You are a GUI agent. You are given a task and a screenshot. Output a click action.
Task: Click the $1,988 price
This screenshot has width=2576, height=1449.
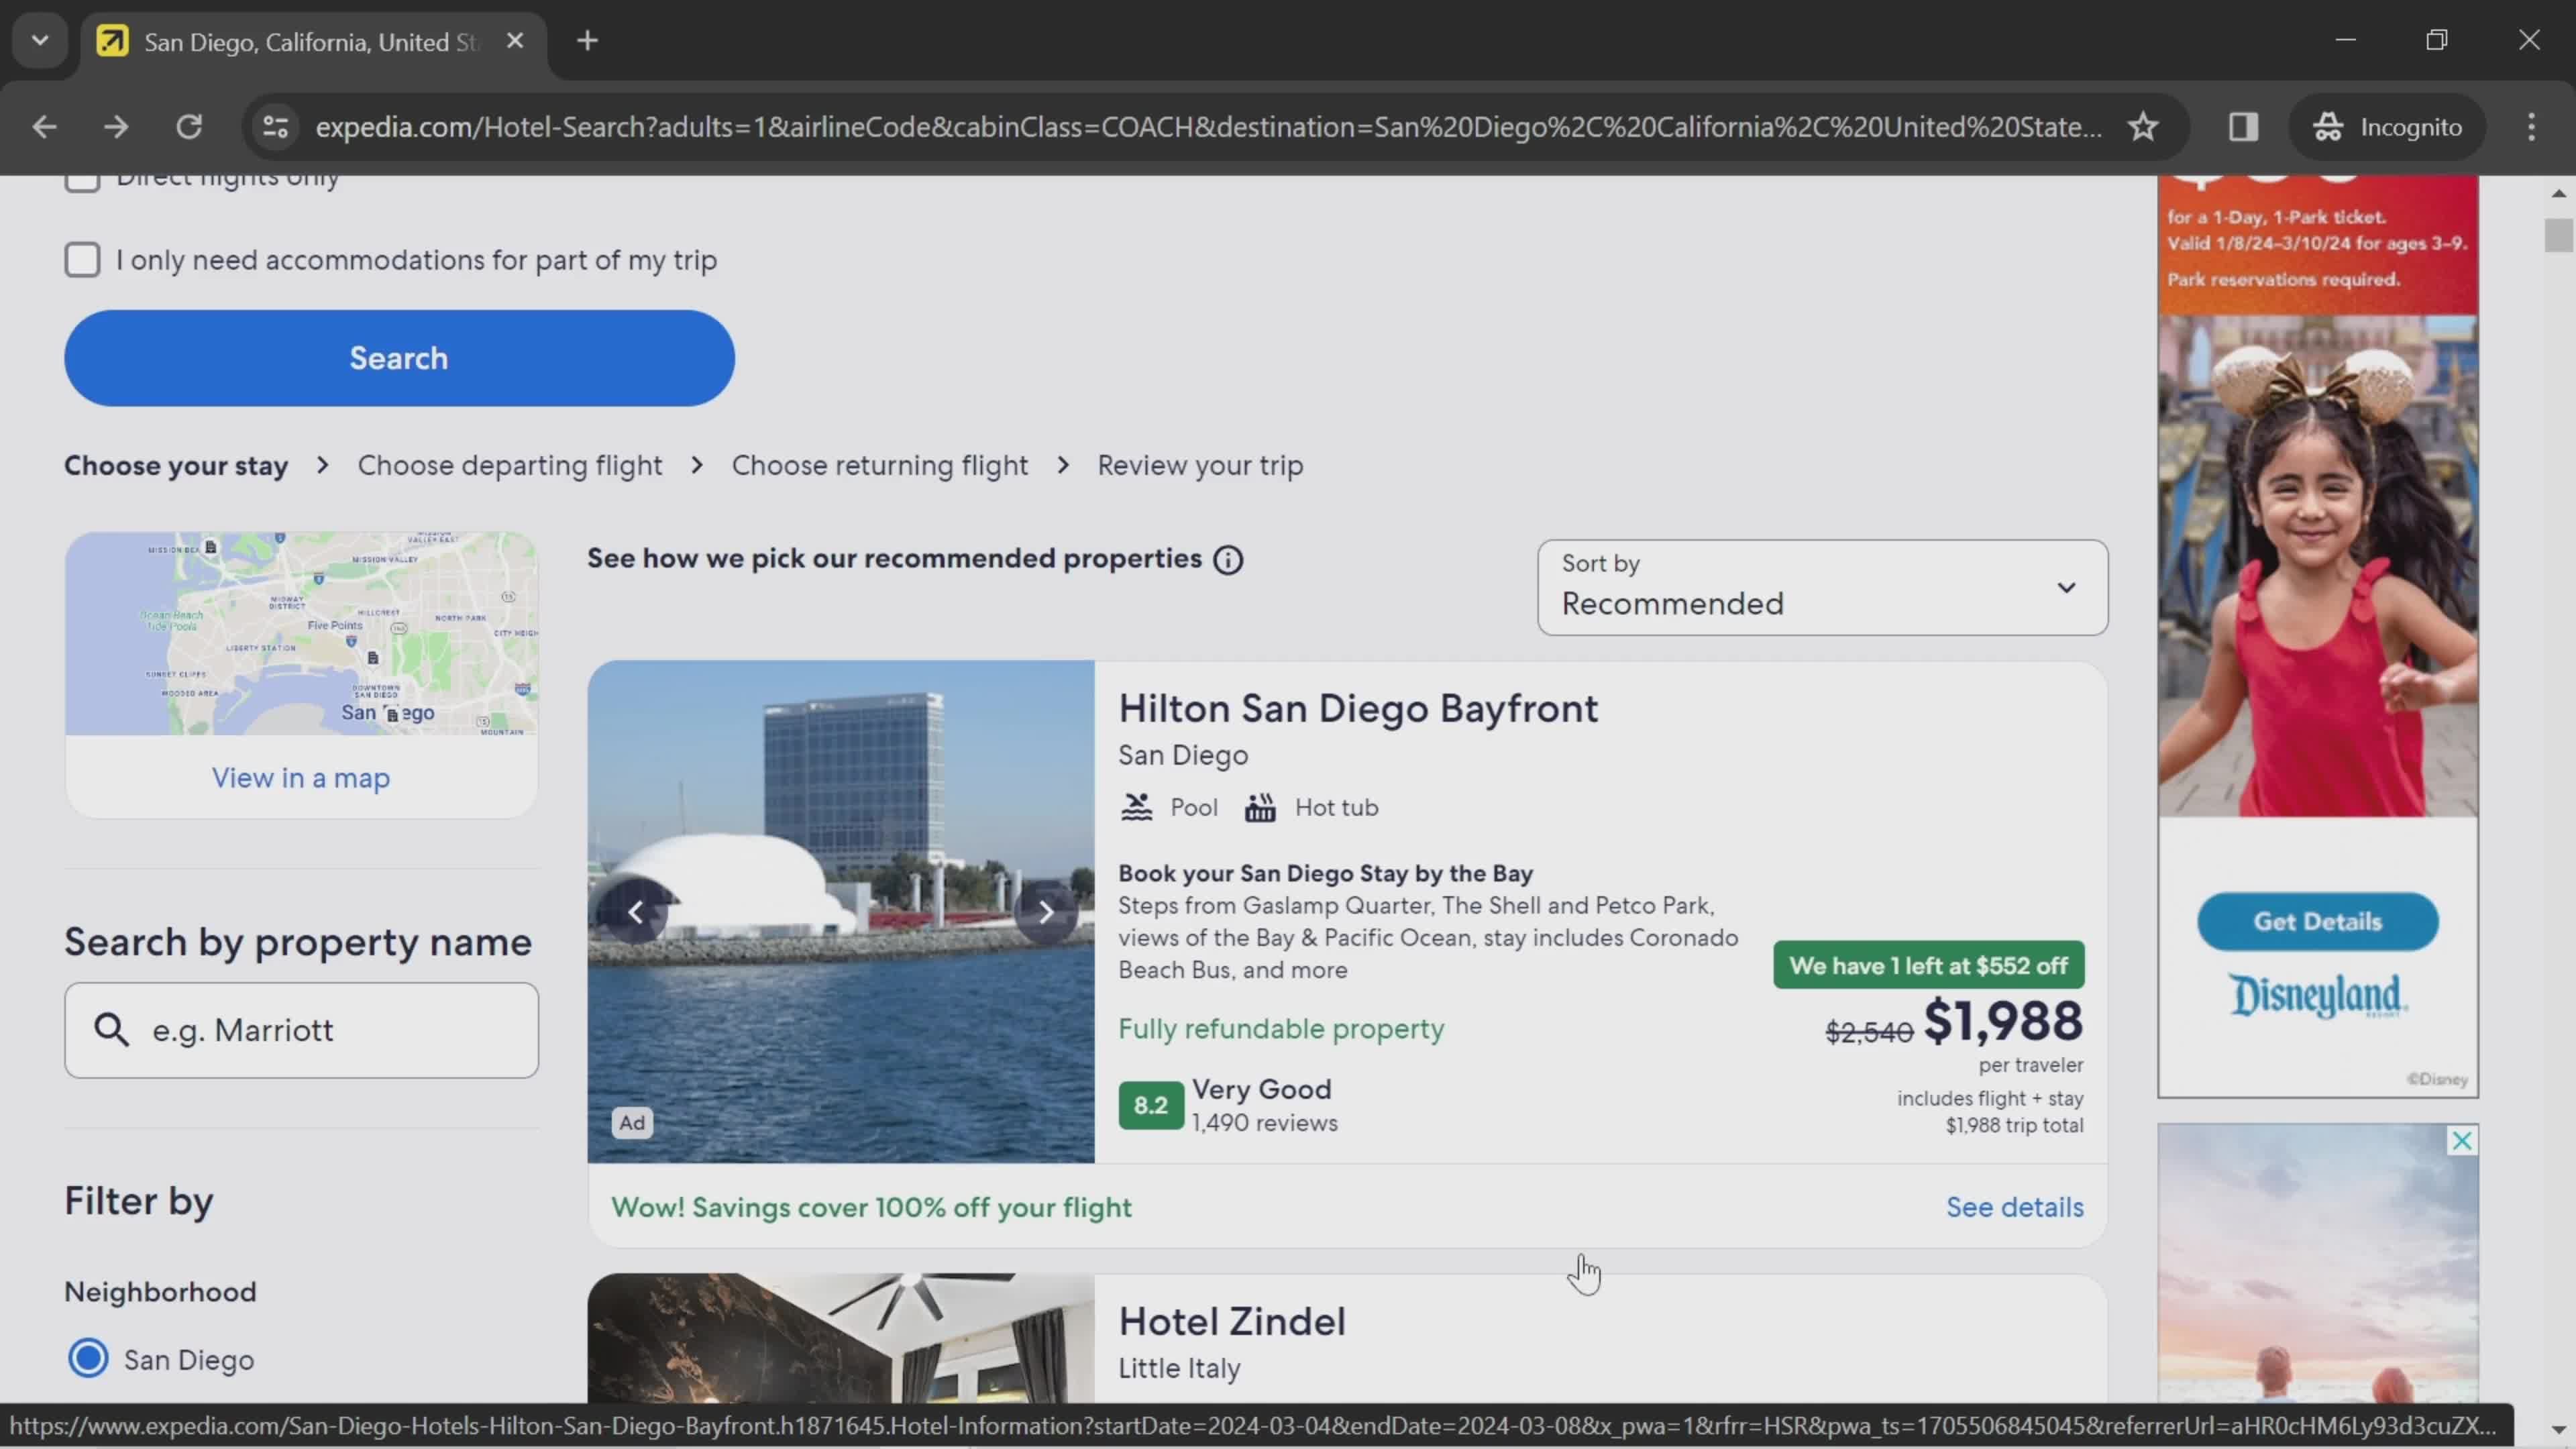pos(2003,1021)
